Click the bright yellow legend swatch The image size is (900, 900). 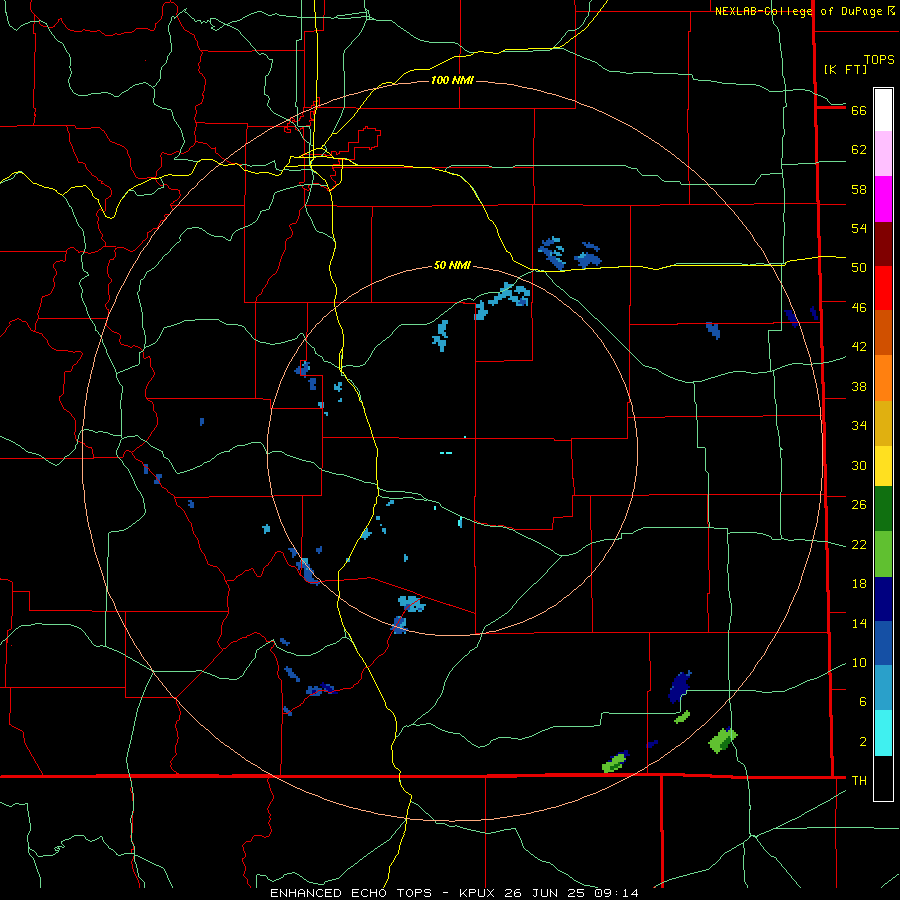coord(883,465)
